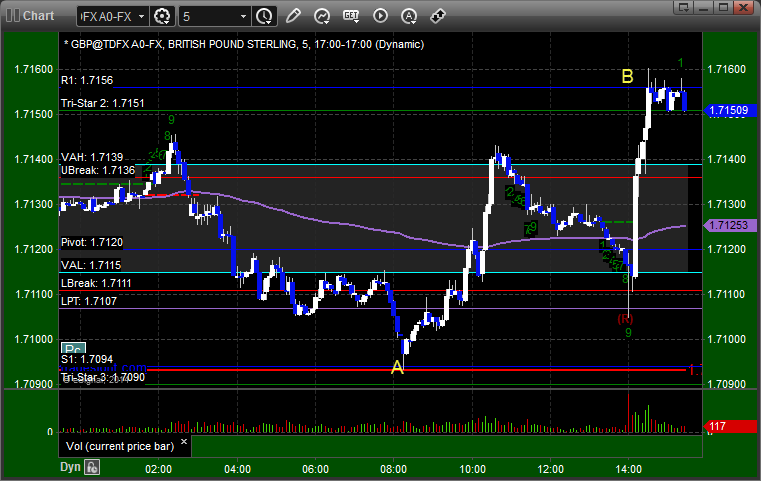
Task: Click the 02:00 time axis label
Action: click(x=158, y=469)
